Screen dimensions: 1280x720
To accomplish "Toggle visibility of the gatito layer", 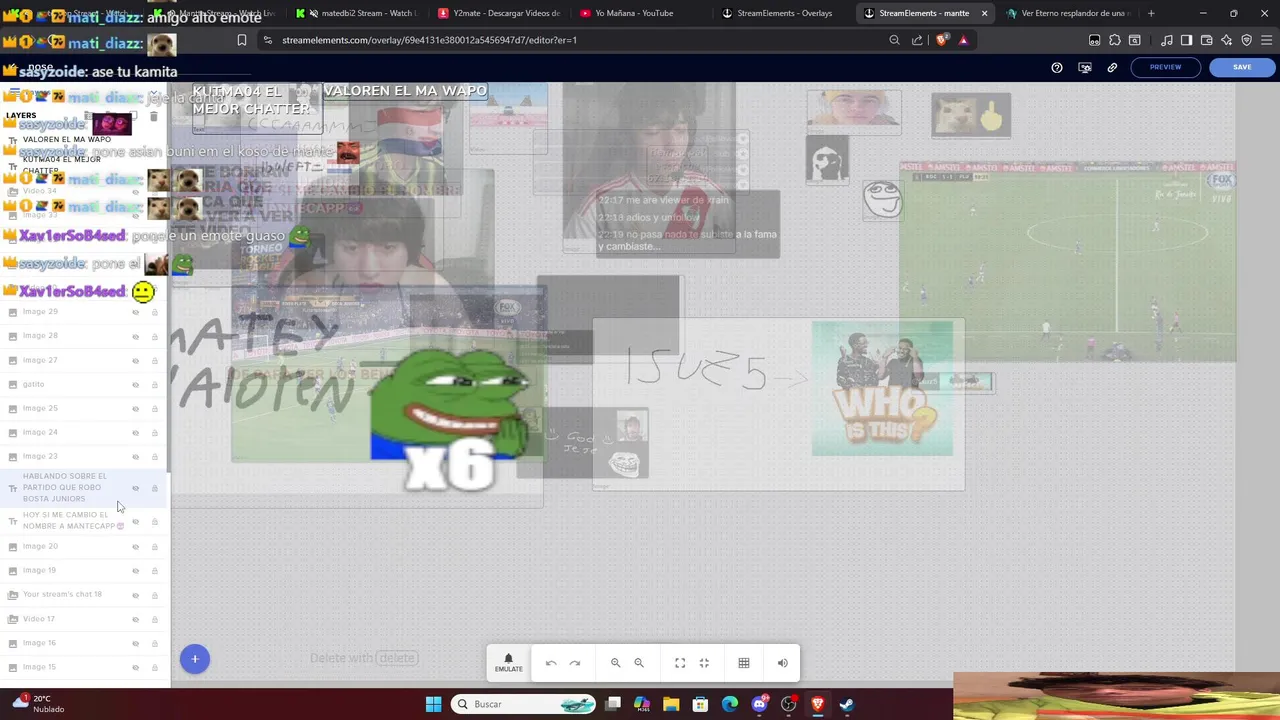I will tap(136, 384).
